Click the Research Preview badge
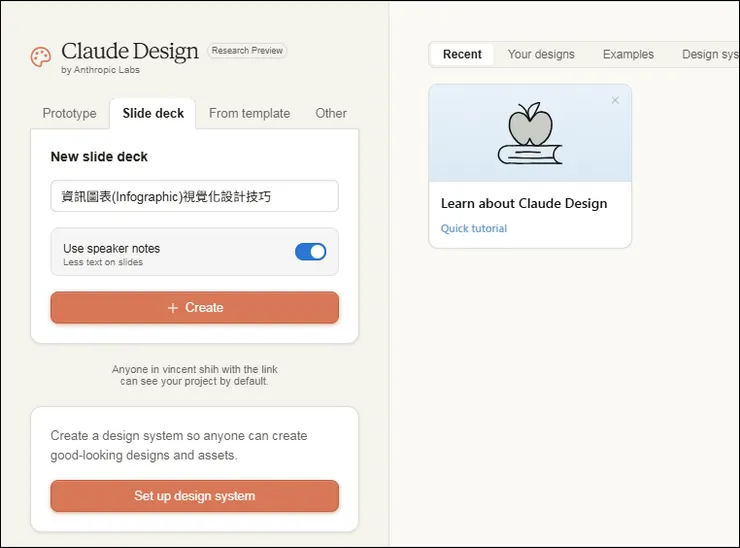Image resolution: width=740 pixels, height=548 pixels. tap(247, 51)
